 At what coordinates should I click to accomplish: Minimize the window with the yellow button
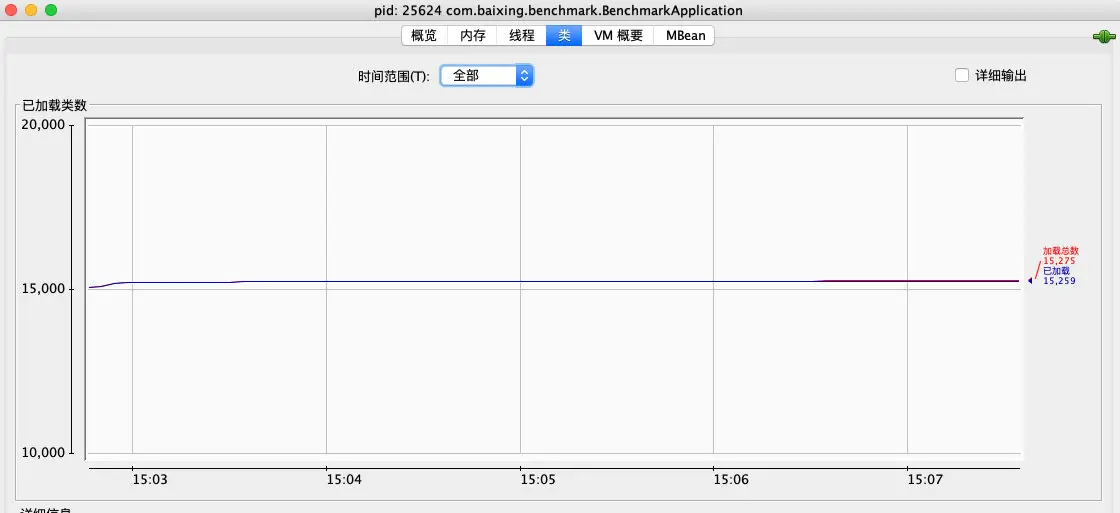coord(31,10)
